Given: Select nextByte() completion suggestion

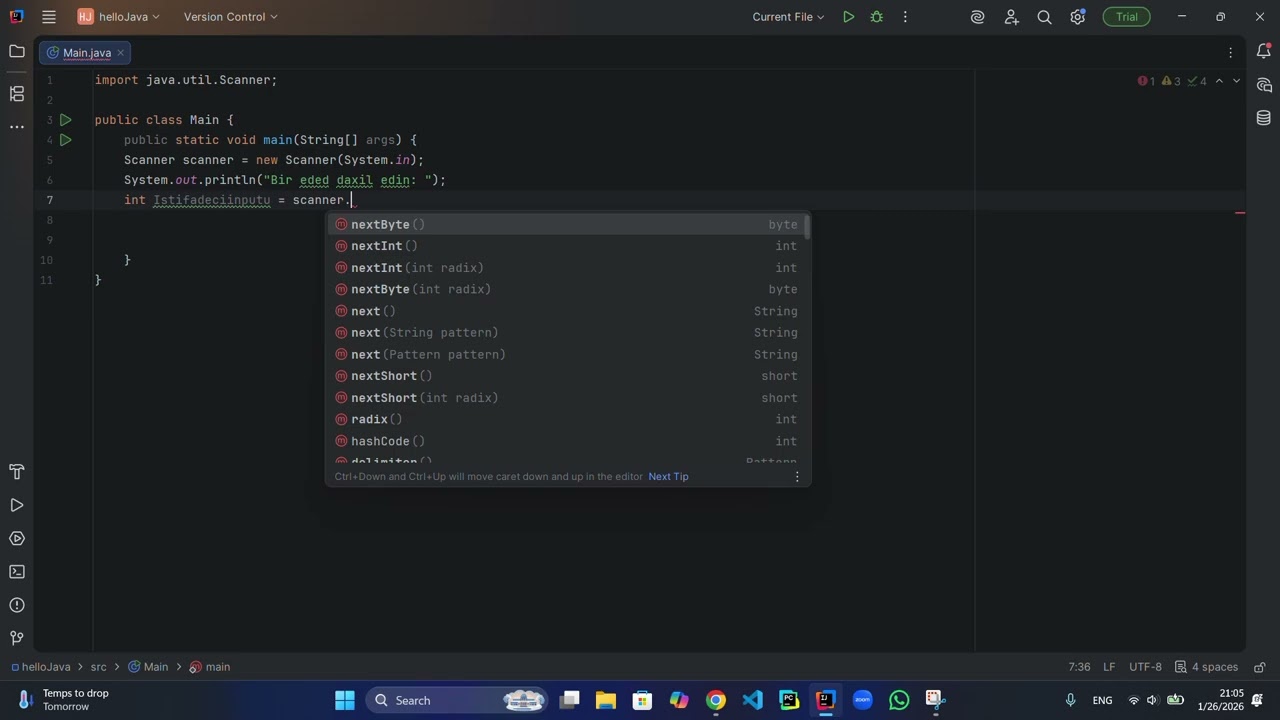Looking at the screenshot, I should 567,225.
